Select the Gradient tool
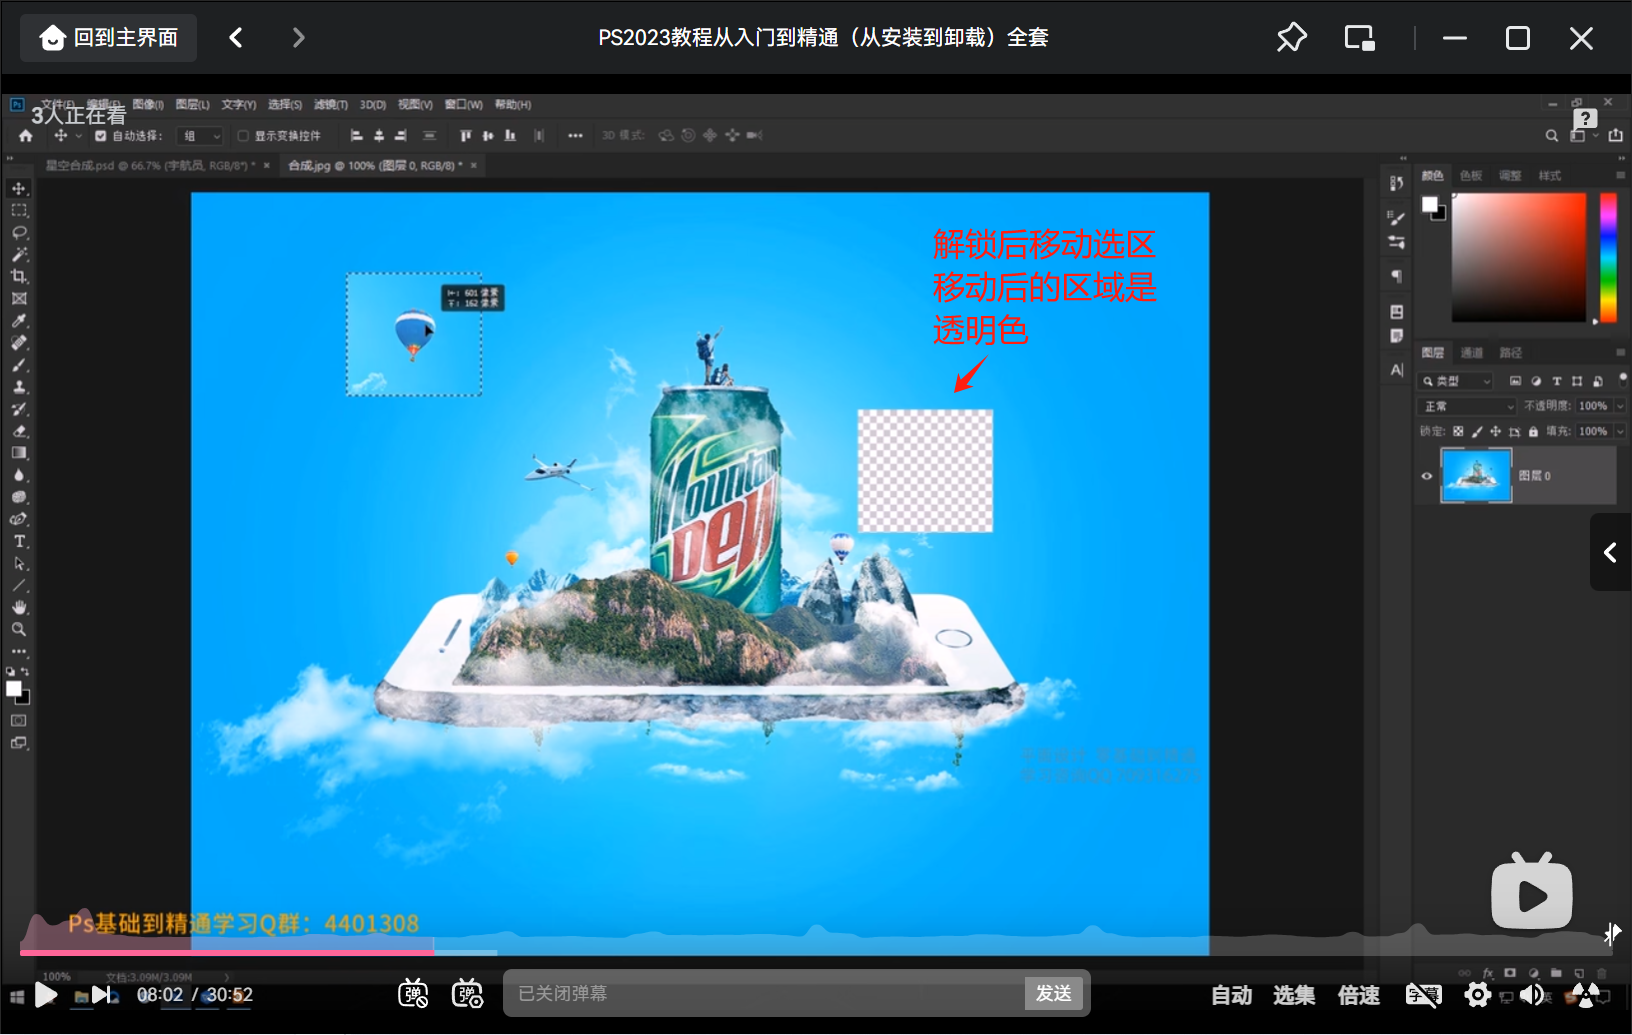This screenshot has width=1632, height=1035. click(19, 453)
